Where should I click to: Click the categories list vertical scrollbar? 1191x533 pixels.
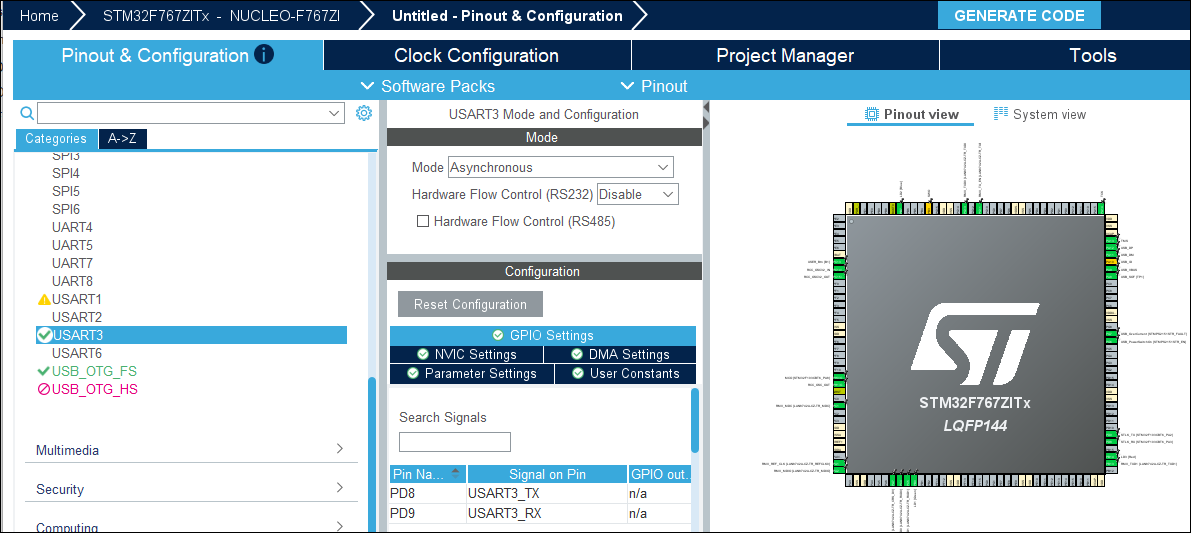pyautogui.click(x=372, y=452)
